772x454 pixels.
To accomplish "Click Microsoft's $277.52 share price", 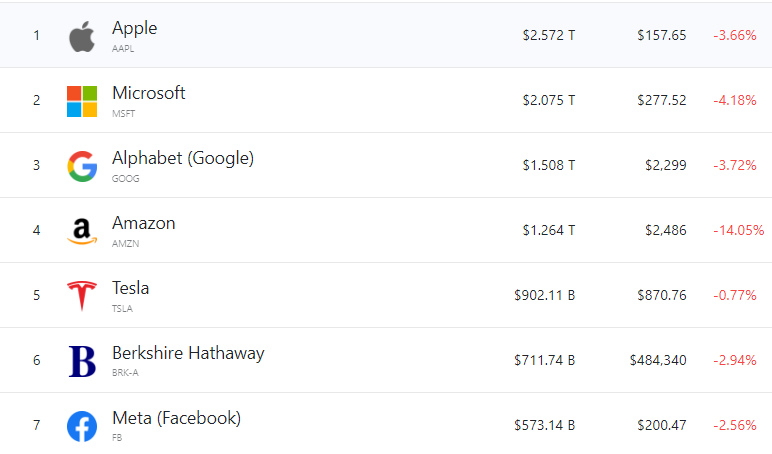I will coord(661,100).
